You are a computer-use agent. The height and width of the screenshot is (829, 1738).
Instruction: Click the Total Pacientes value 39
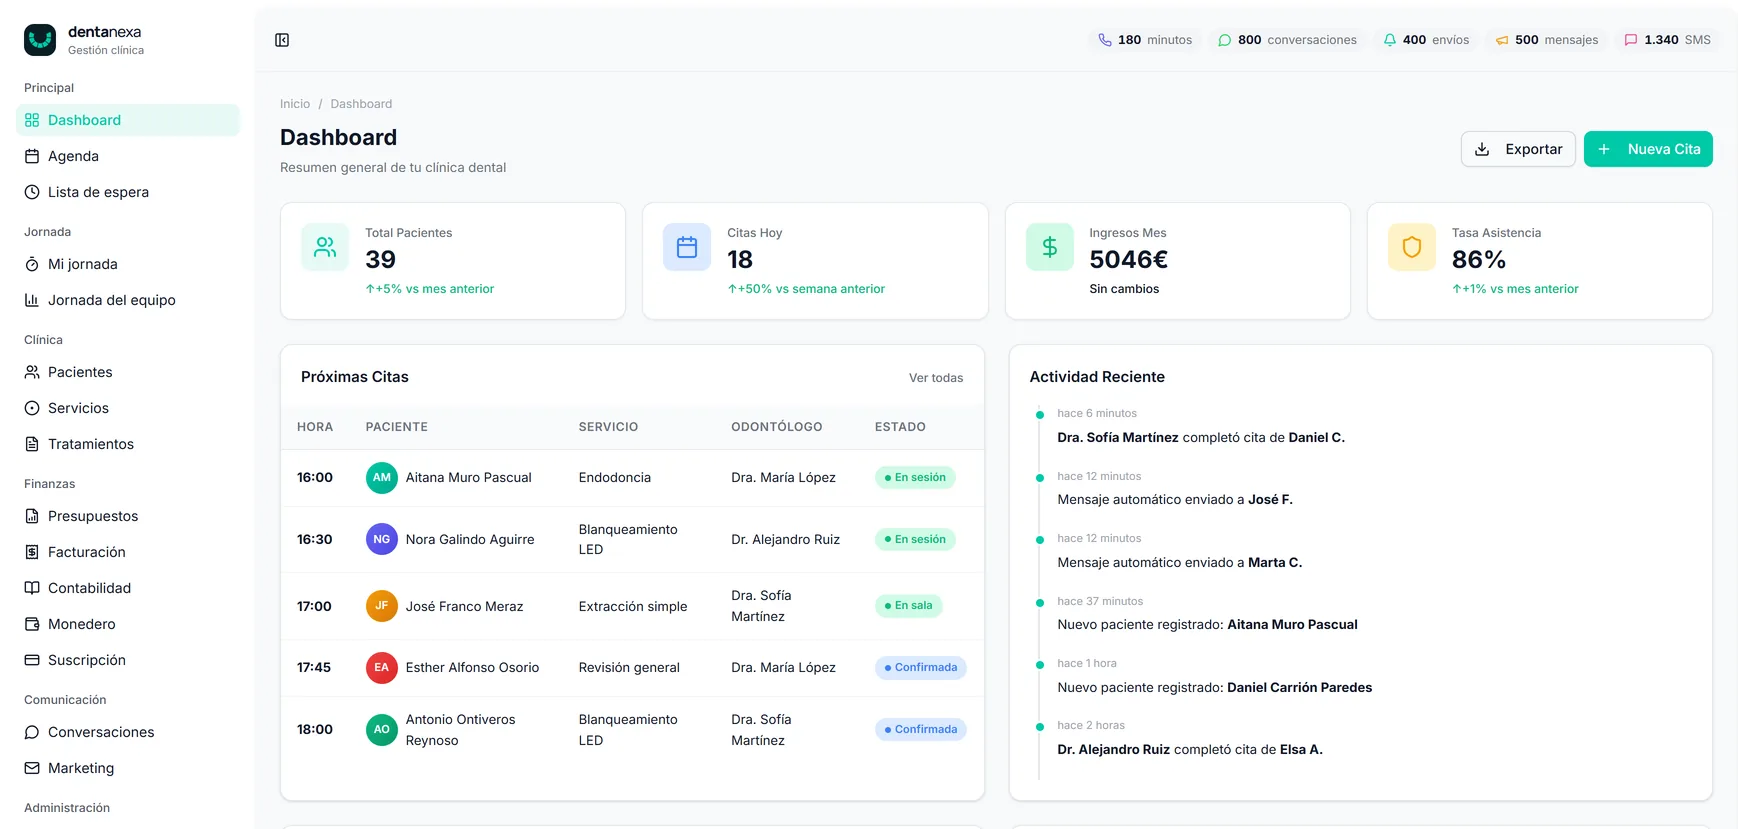click(x=381, y=260)
